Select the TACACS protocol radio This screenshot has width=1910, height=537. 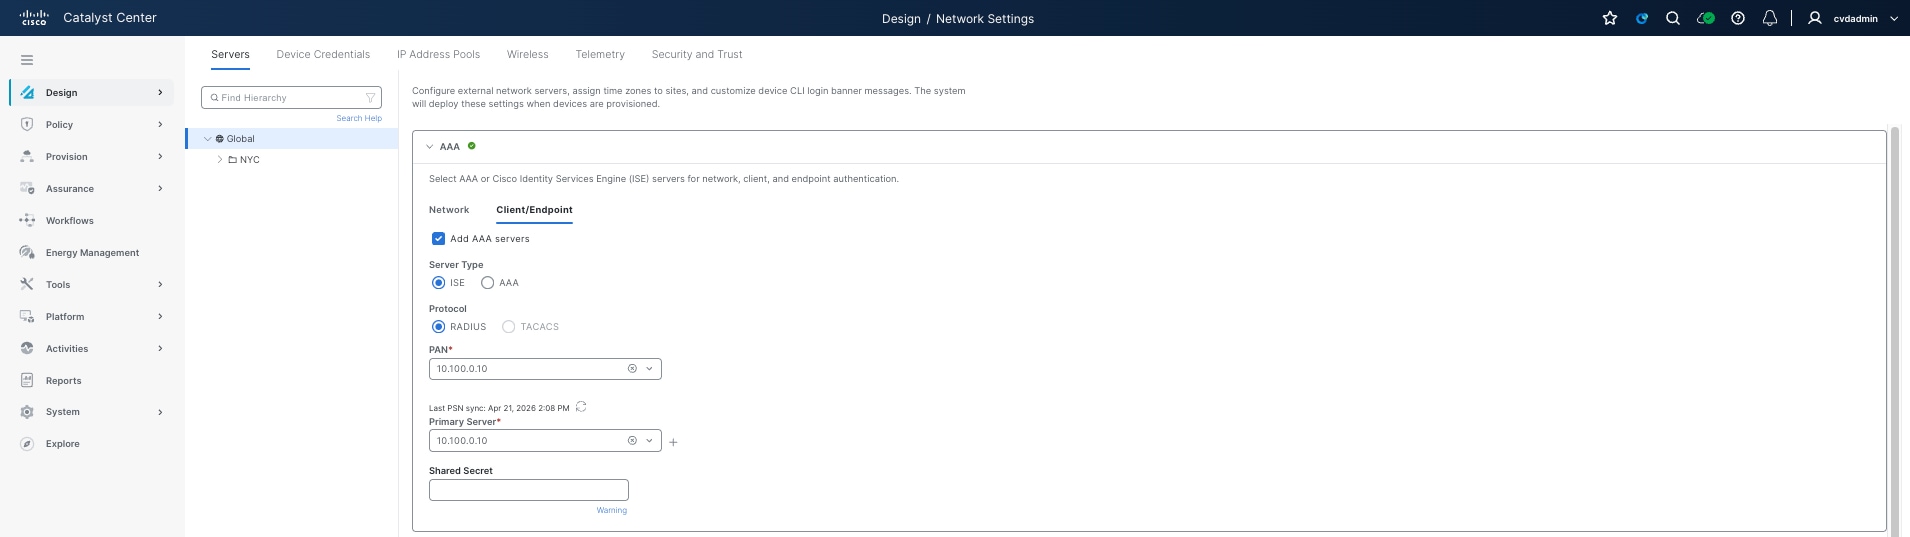coord(508,327)
